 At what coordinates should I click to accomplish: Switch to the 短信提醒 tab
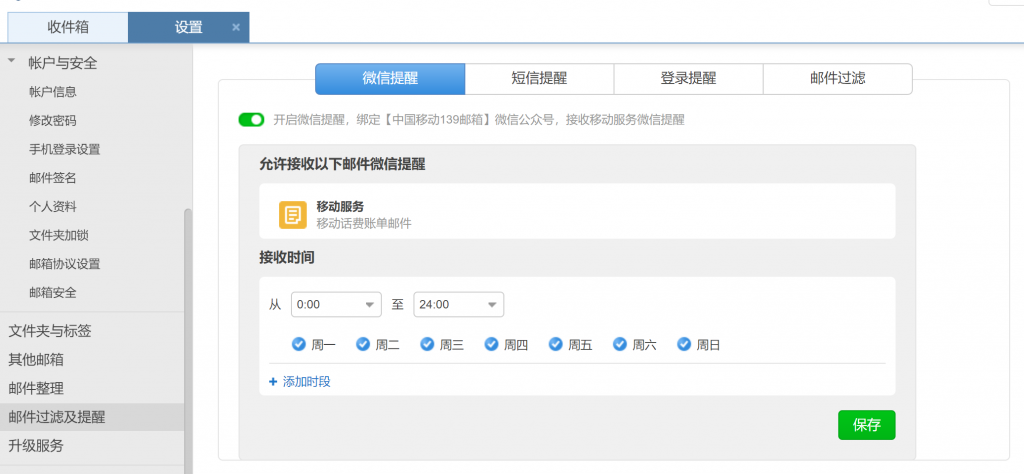(539, 78)
